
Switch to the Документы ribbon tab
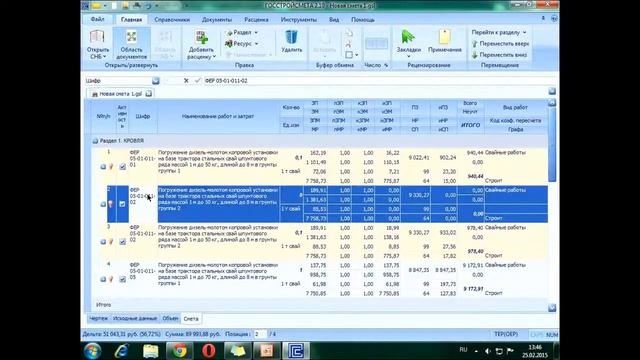[x=217, y=20]
